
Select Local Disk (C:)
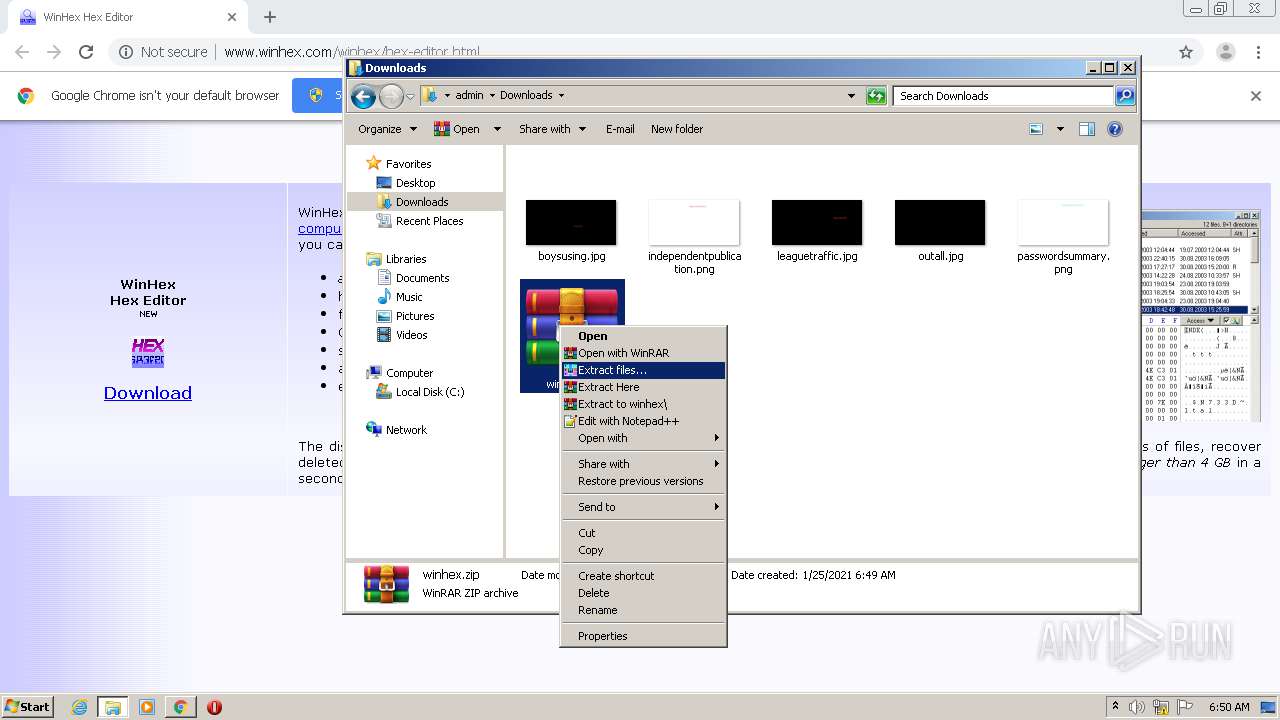point(421,391)
